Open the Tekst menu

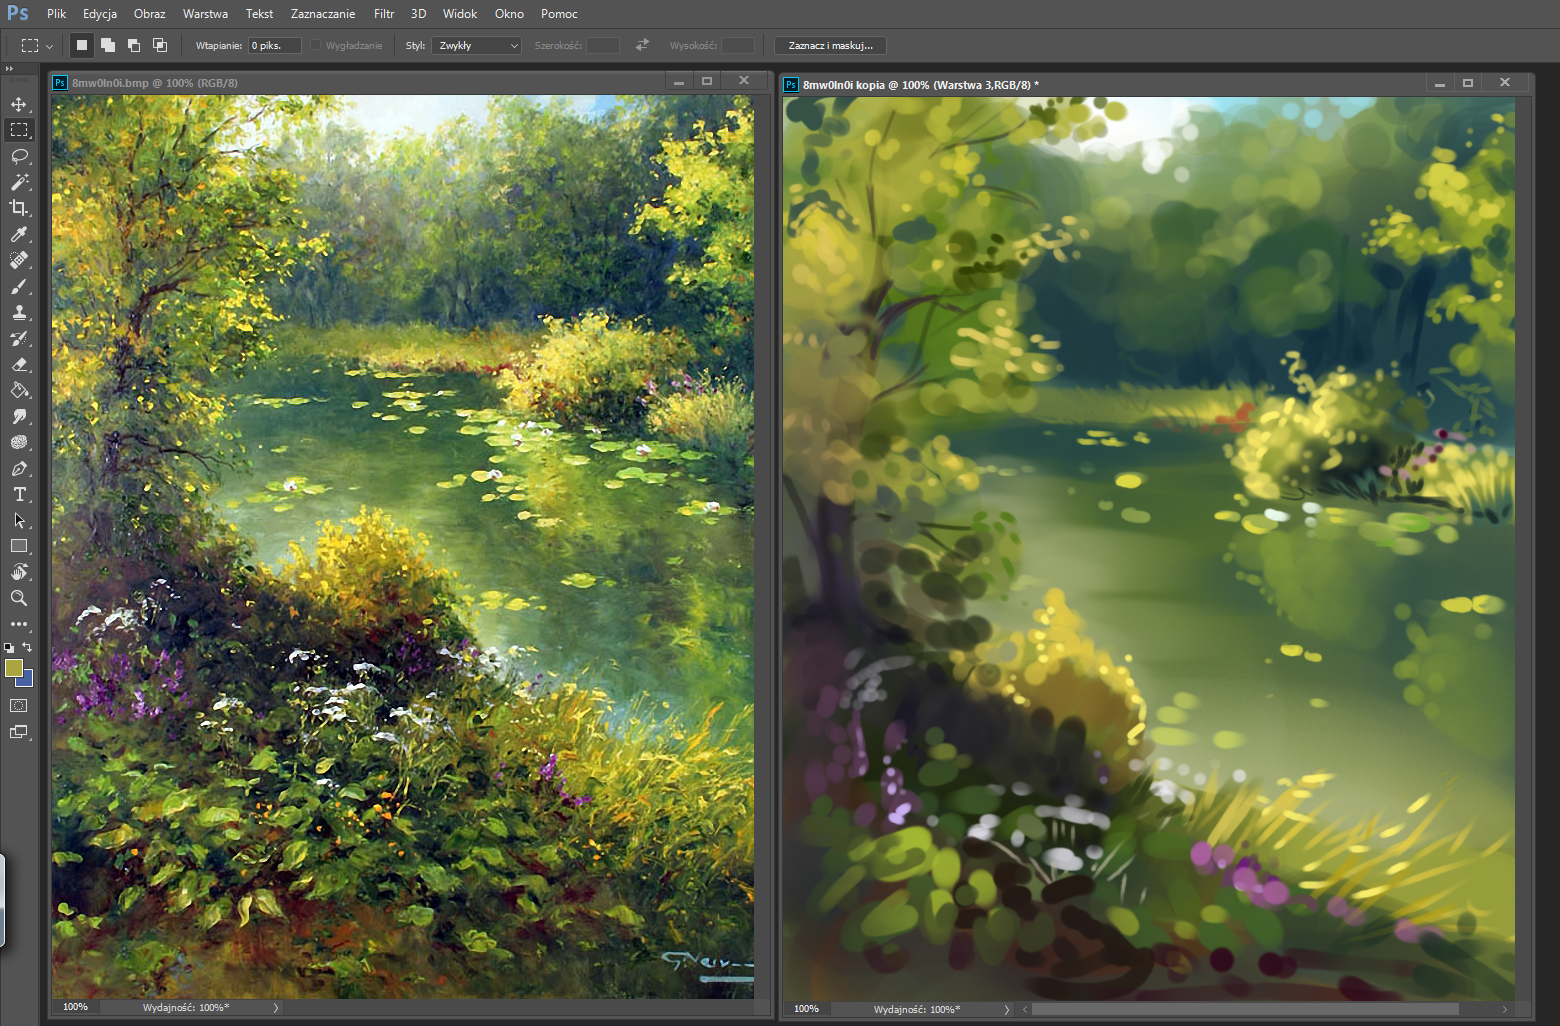tap(259, 14)
